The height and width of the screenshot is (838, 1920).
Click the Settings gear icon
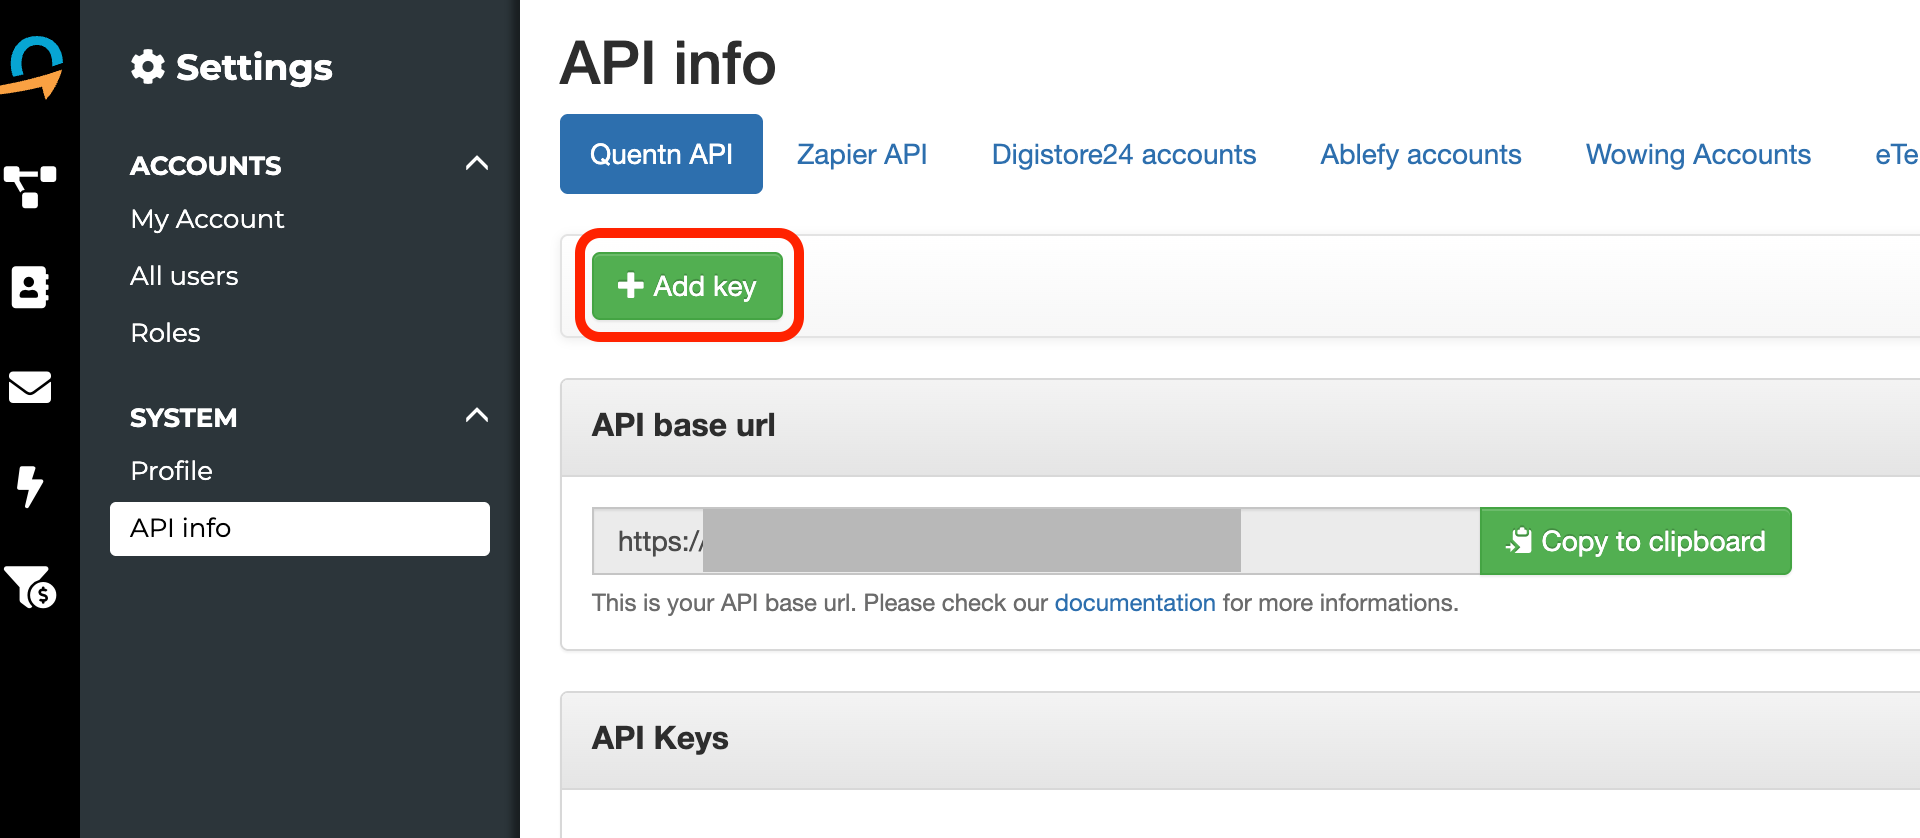click(148, 67)
